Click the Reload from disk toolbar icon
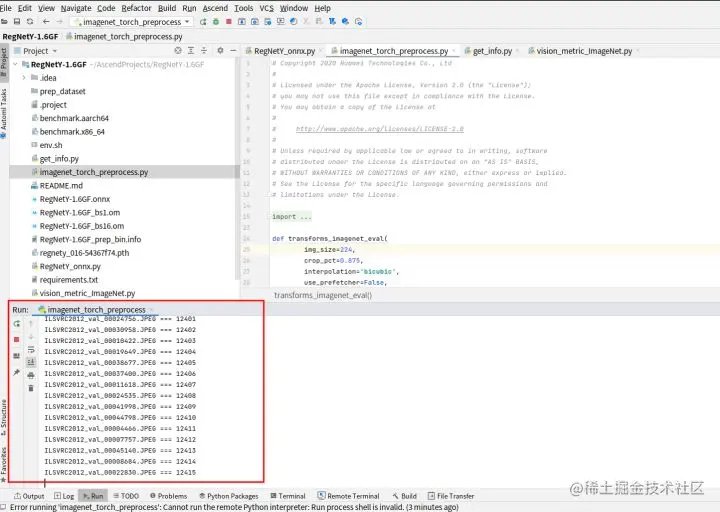 [x=30, y=22]
